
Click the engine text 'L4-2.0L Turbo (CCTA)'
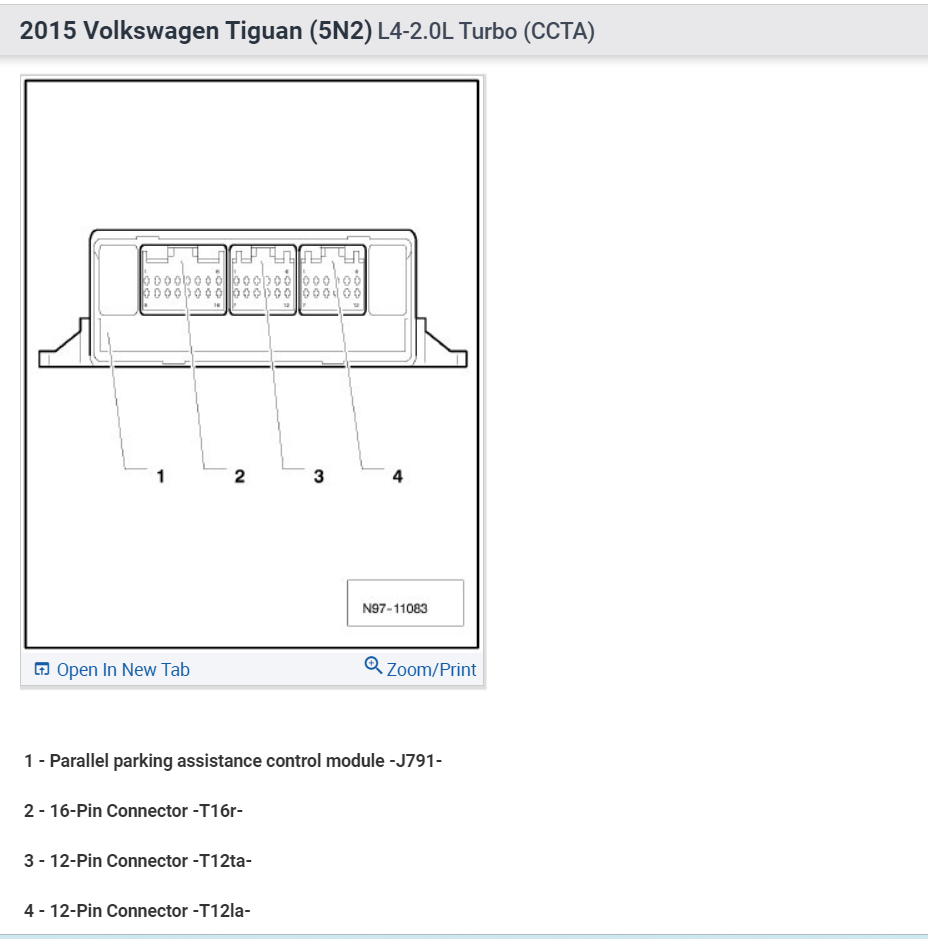point(486,31)
